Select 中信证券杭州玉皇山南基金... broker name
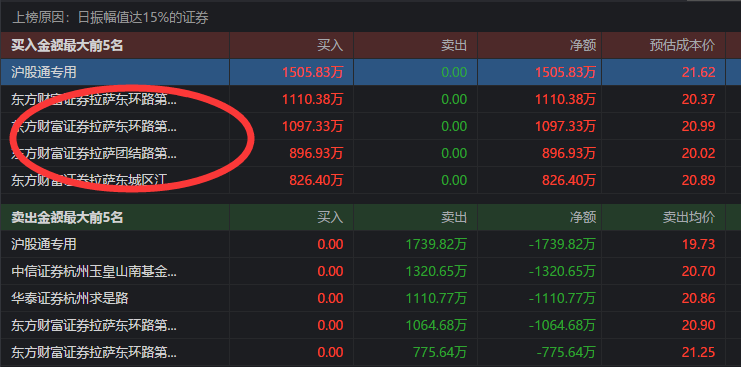This screenshot has height=367, width=741. click(x=94, y=271)
